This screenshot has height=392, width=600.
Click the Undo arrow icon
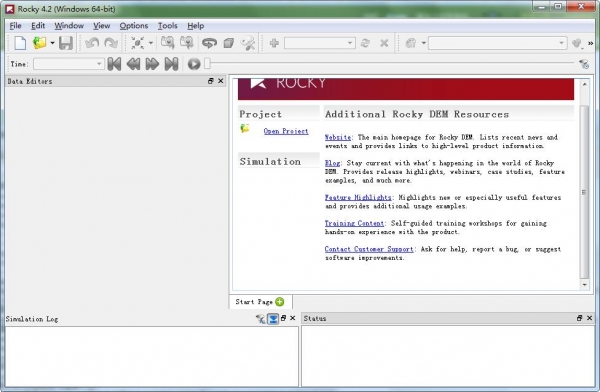point(92,43)
